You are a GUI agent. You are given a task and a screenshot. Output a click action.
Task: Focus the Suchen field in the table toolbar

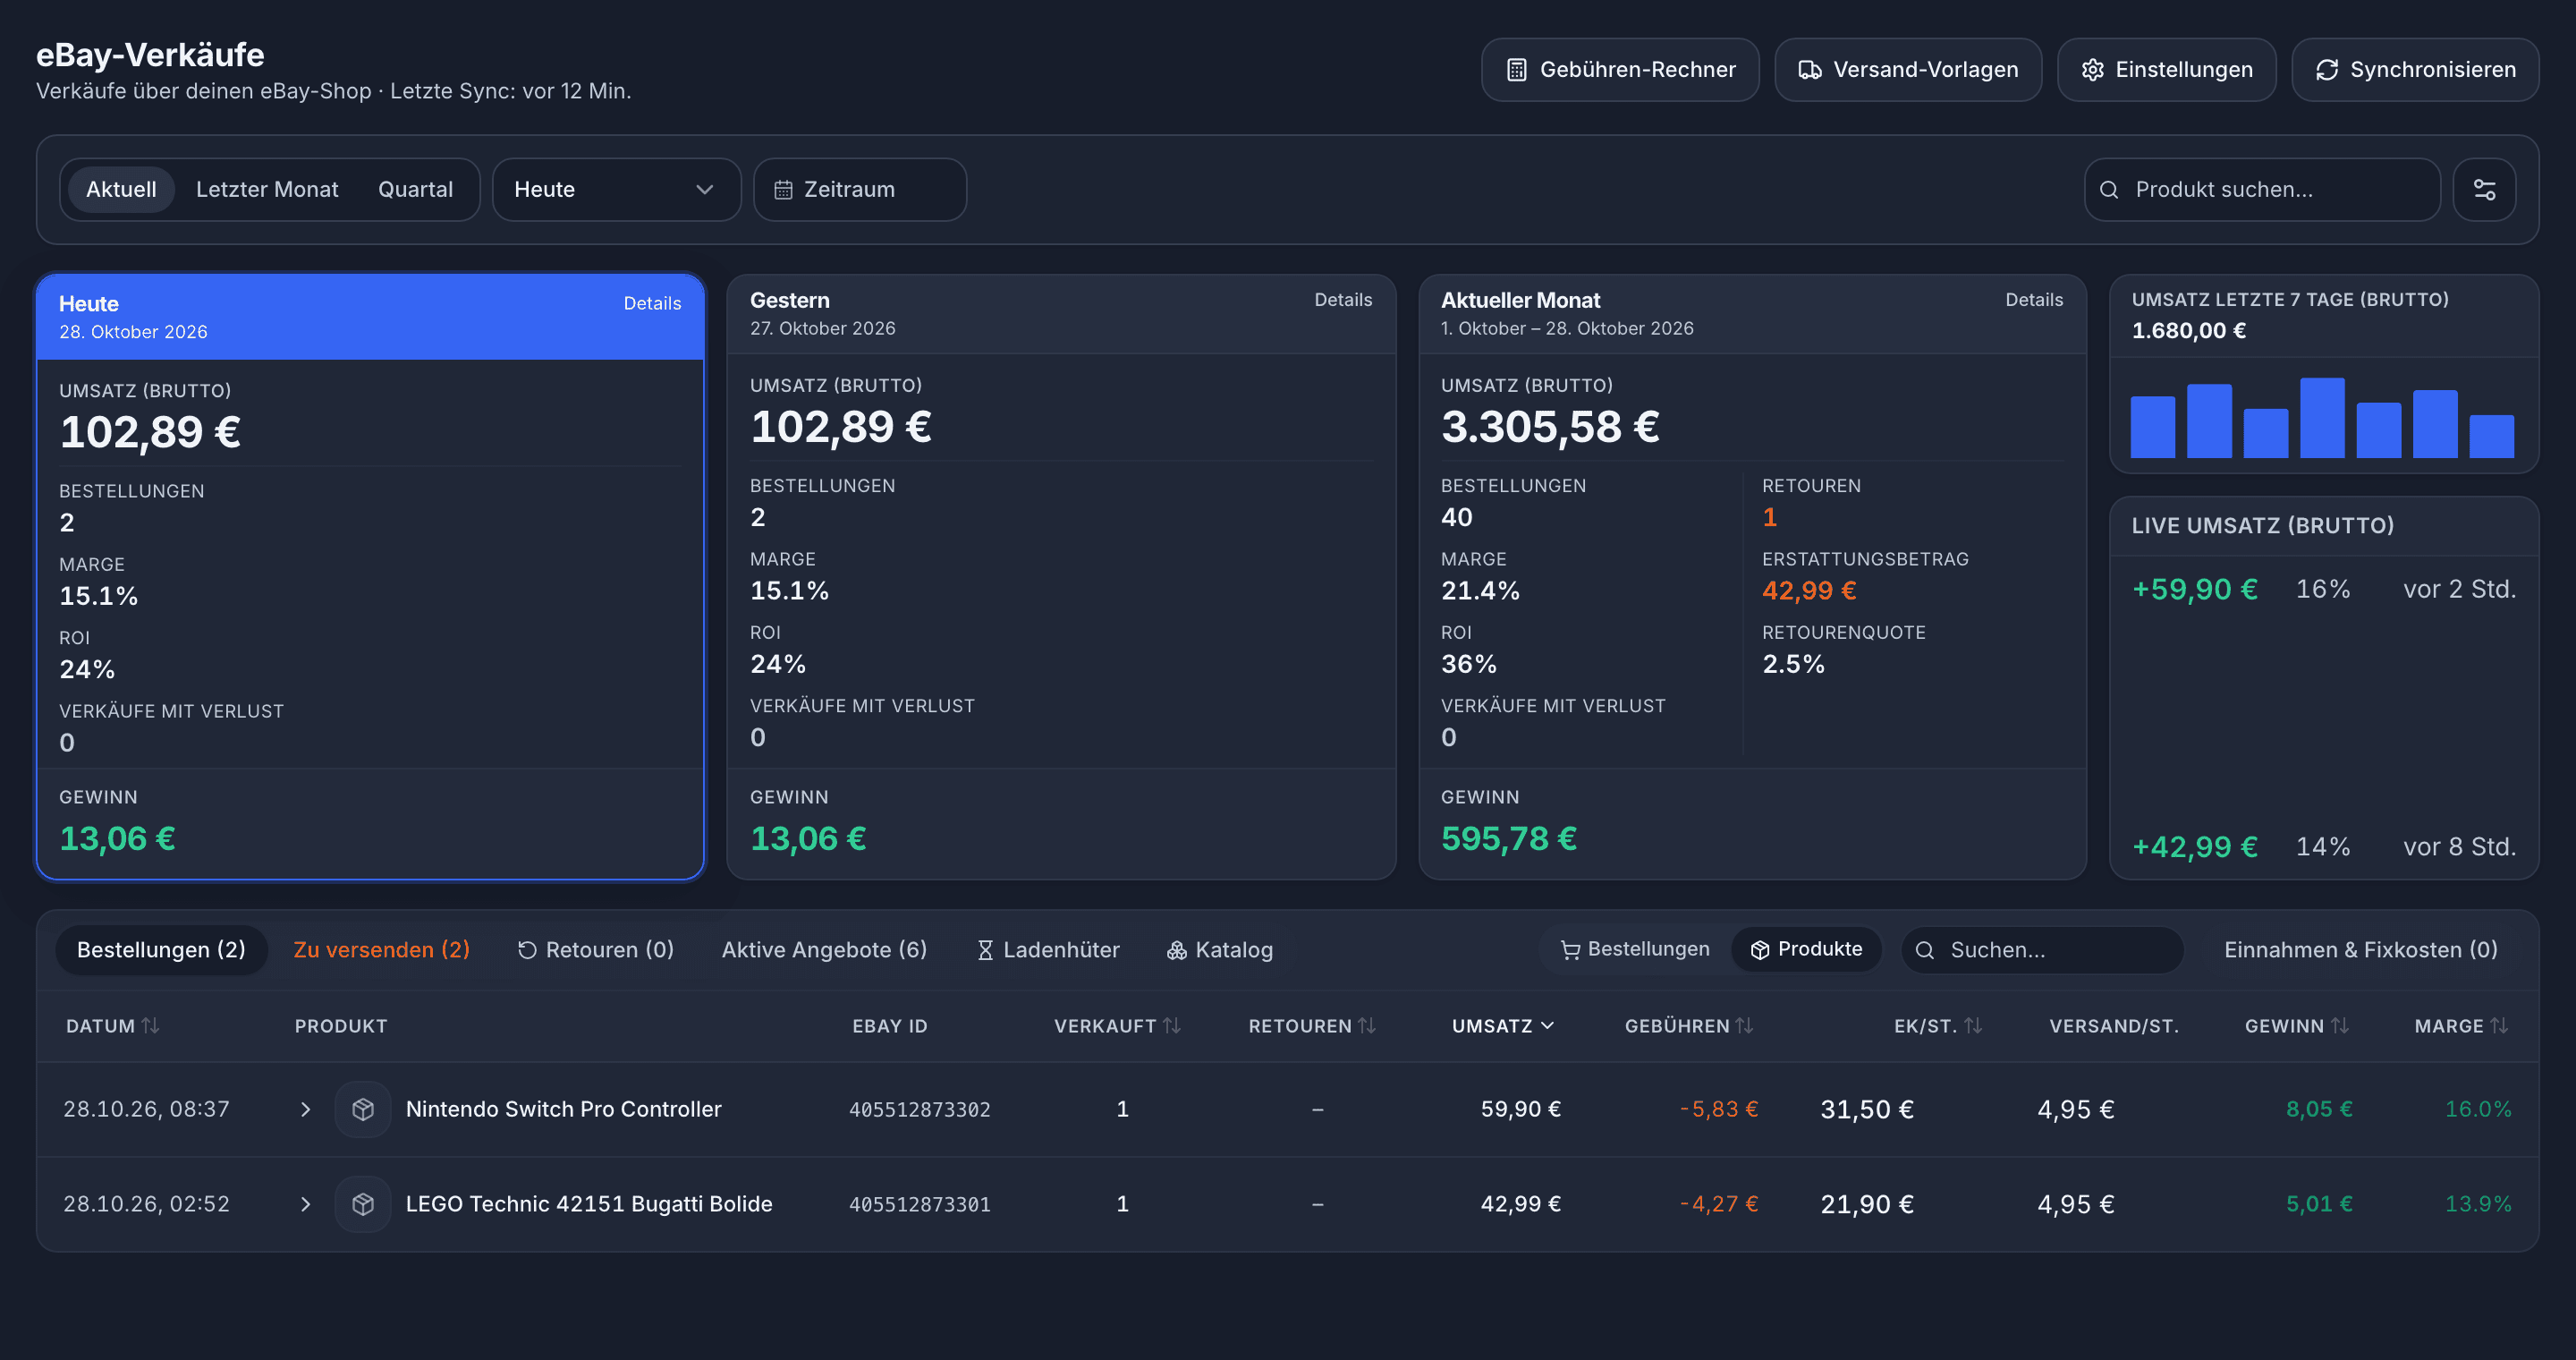click(2041, 949)
